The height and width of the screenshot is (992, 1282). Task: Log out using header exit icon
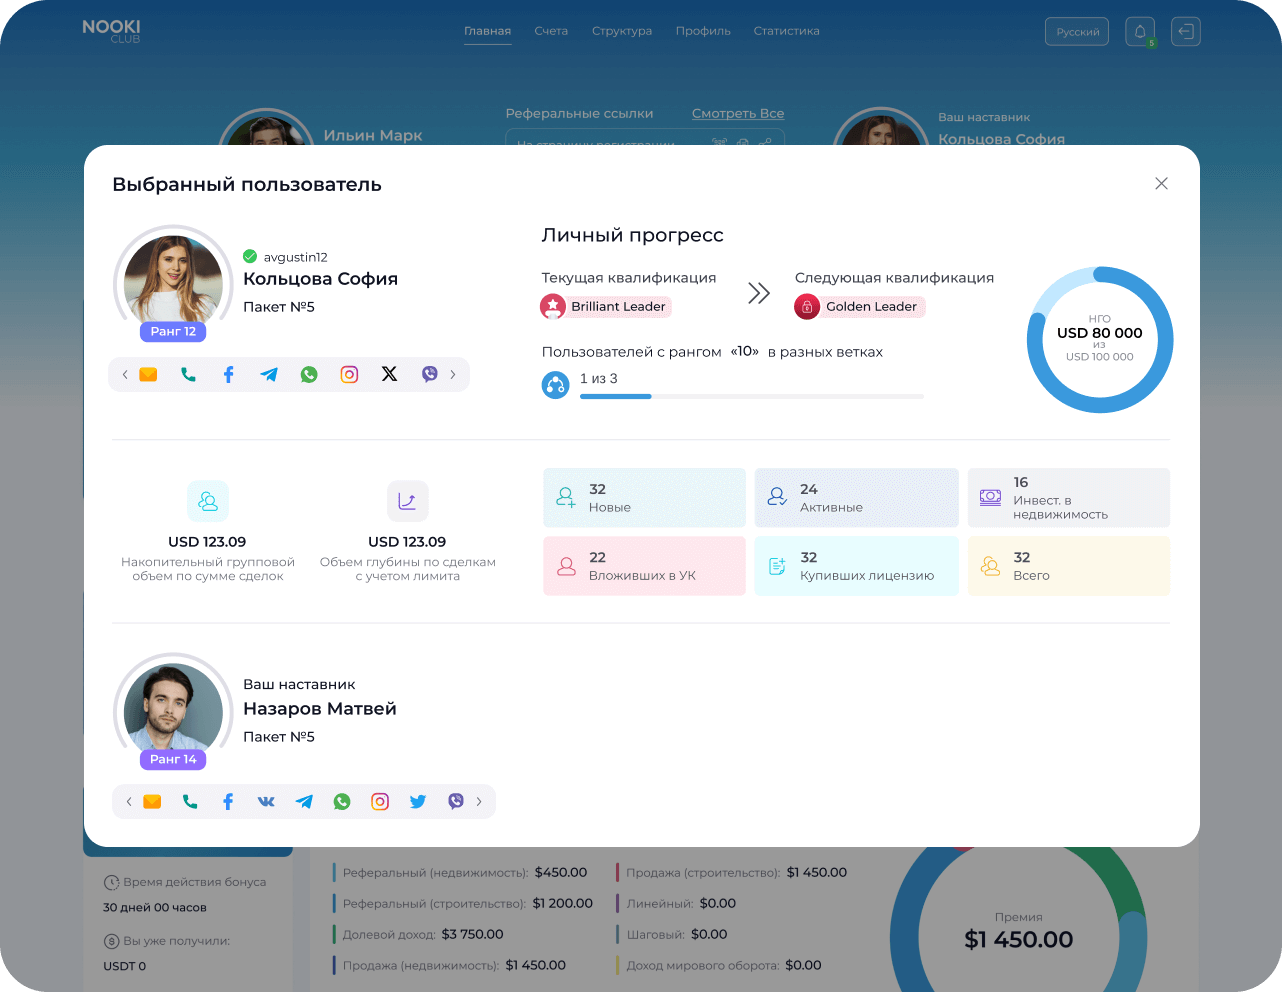[1185, 32]
